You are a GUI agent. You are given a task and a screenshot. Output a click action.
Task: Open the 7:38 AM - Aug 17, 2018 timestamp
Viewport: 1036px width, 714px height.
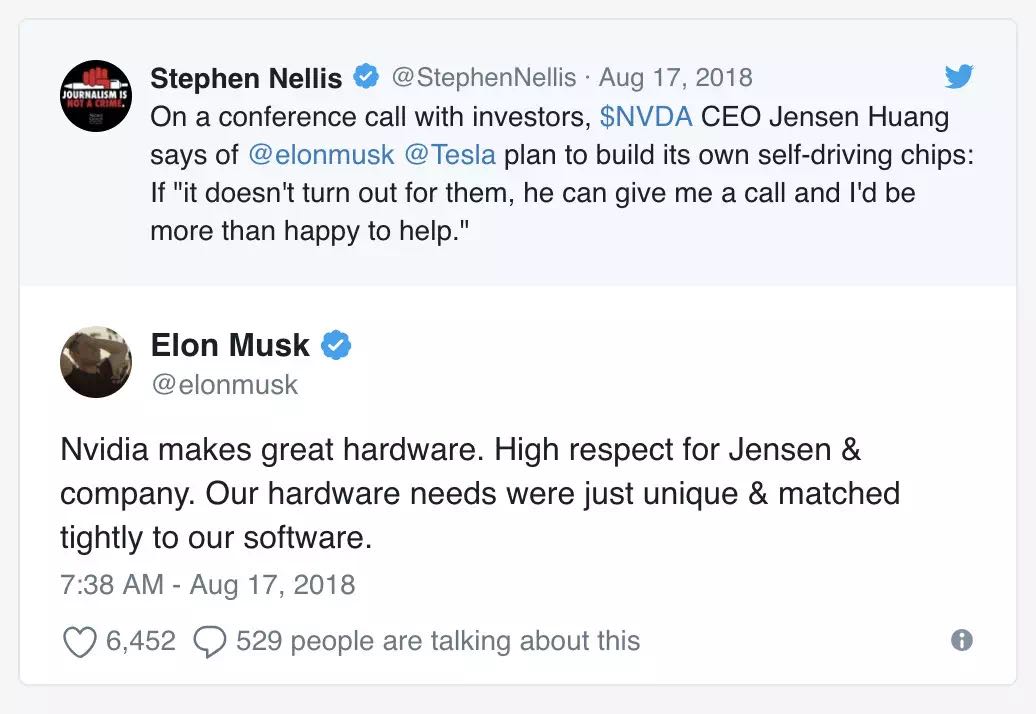pyautogui.click(x=208, y=584)
